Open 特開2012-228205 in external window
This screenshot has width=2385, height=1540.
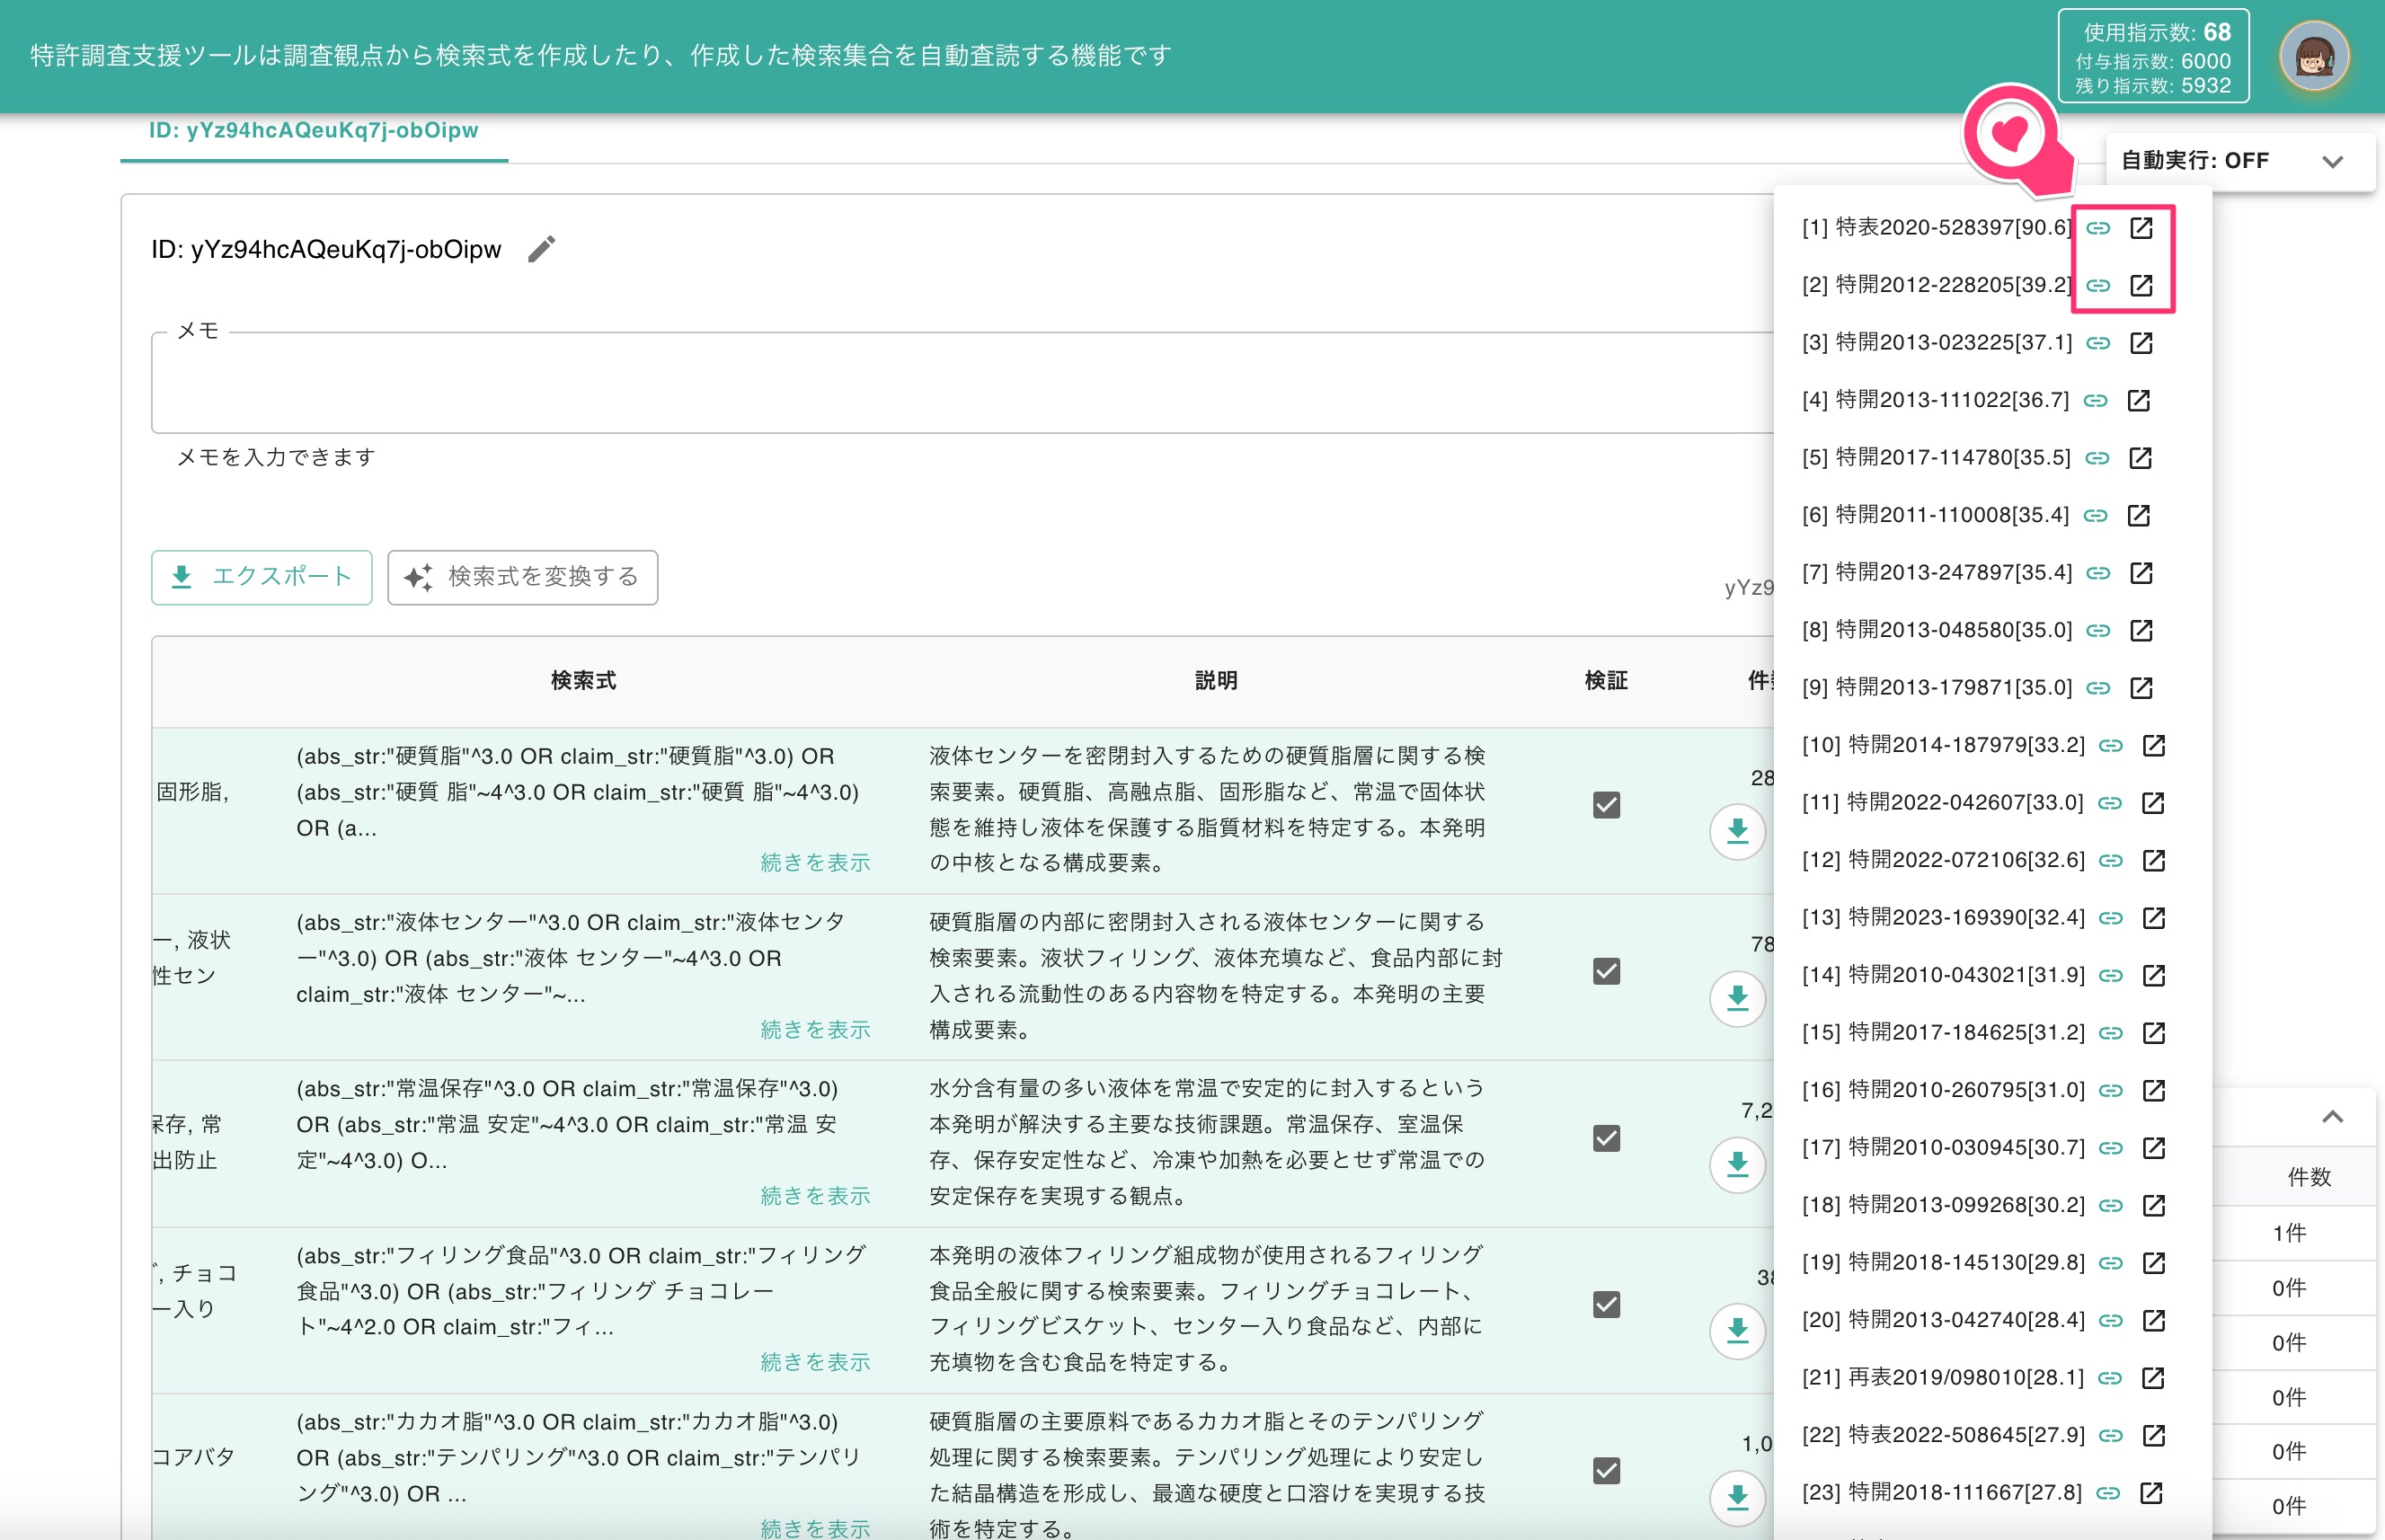coord(2141,286)
